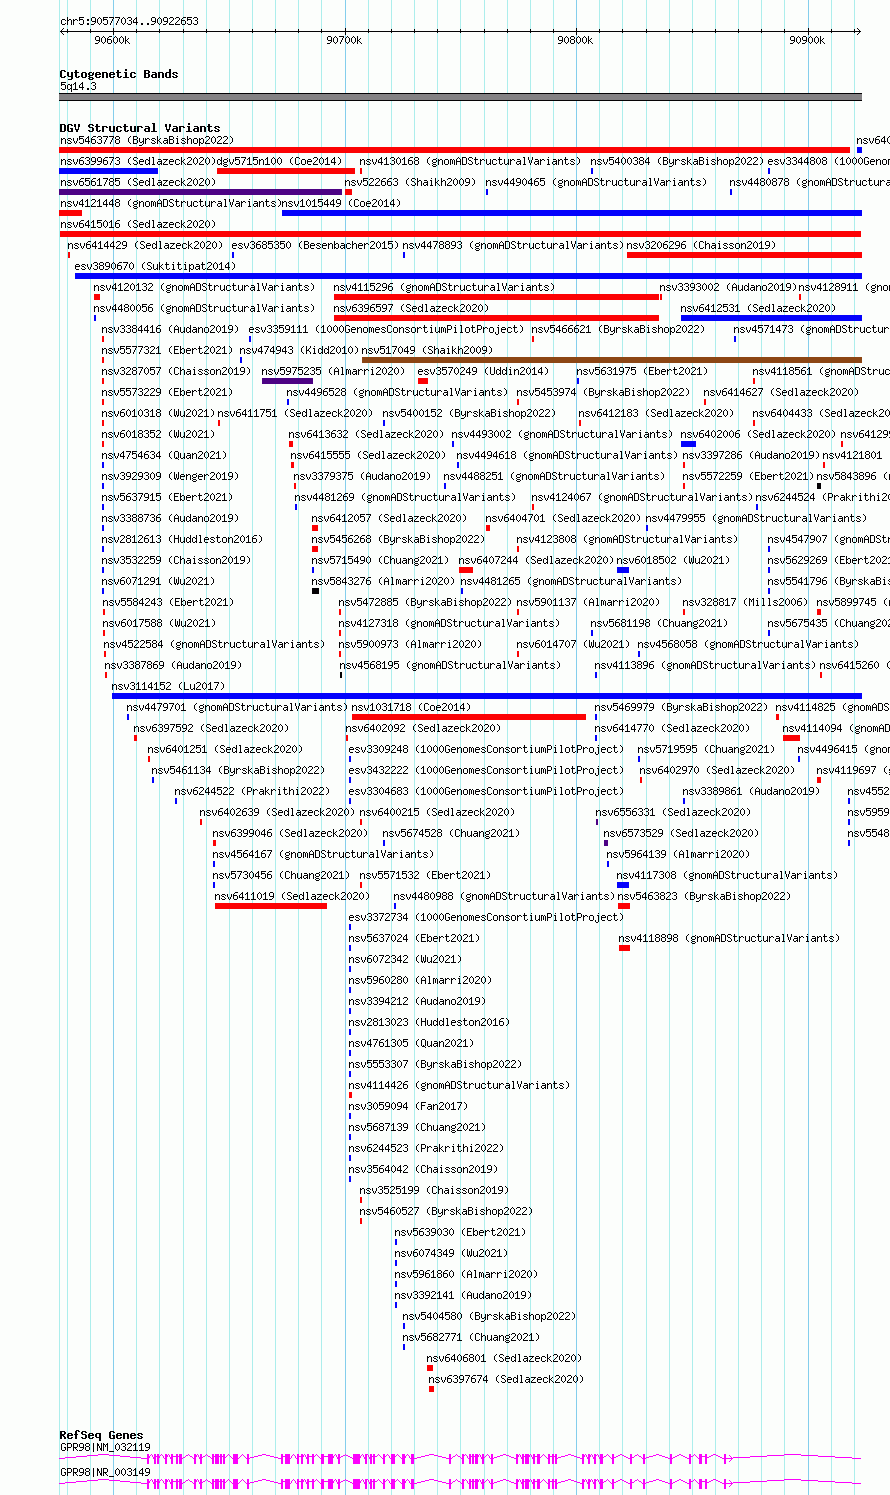Click nsv517049 (Shaikh2009) label

pyautogui.click(x=427, y=351)
